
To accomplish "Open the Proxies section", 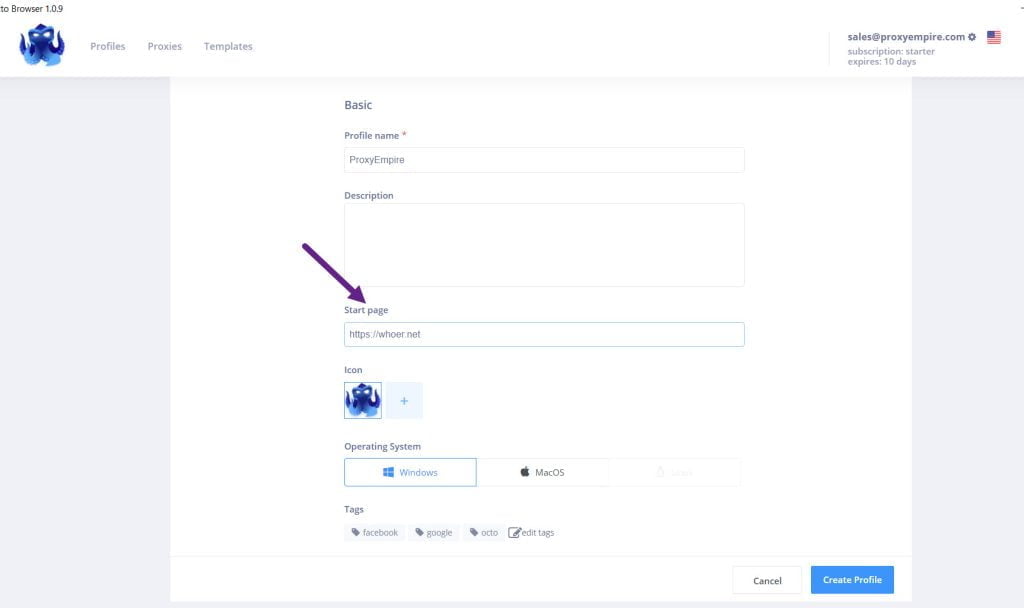I will 165,46.
